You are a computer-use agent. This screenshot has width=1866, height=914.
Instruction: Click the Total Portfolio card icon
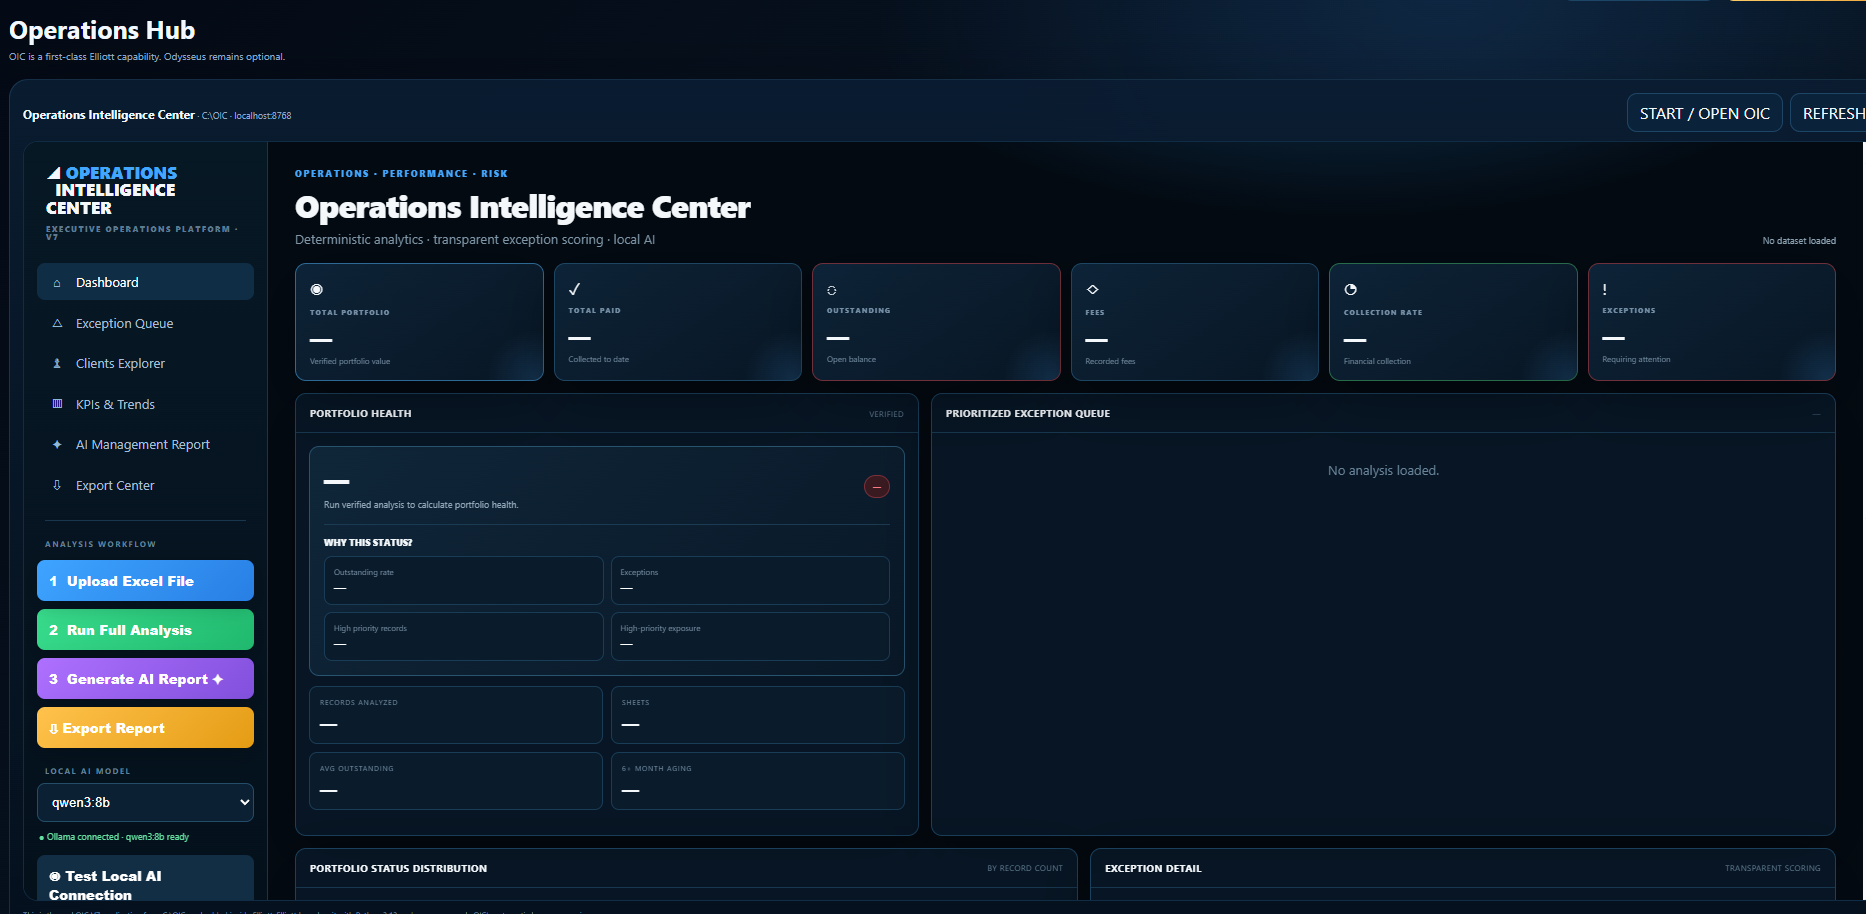317,289
